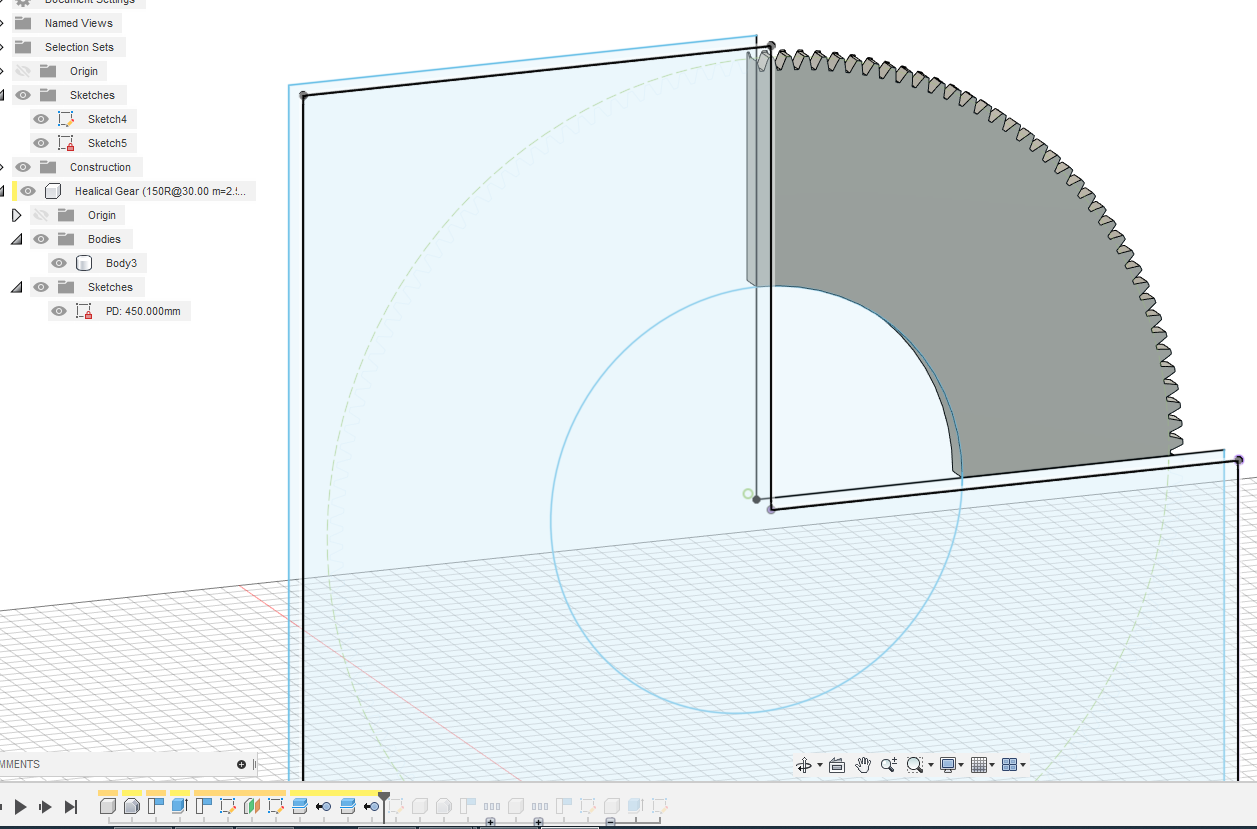Click the Named Views folder icon

click(x=23, y=23)
